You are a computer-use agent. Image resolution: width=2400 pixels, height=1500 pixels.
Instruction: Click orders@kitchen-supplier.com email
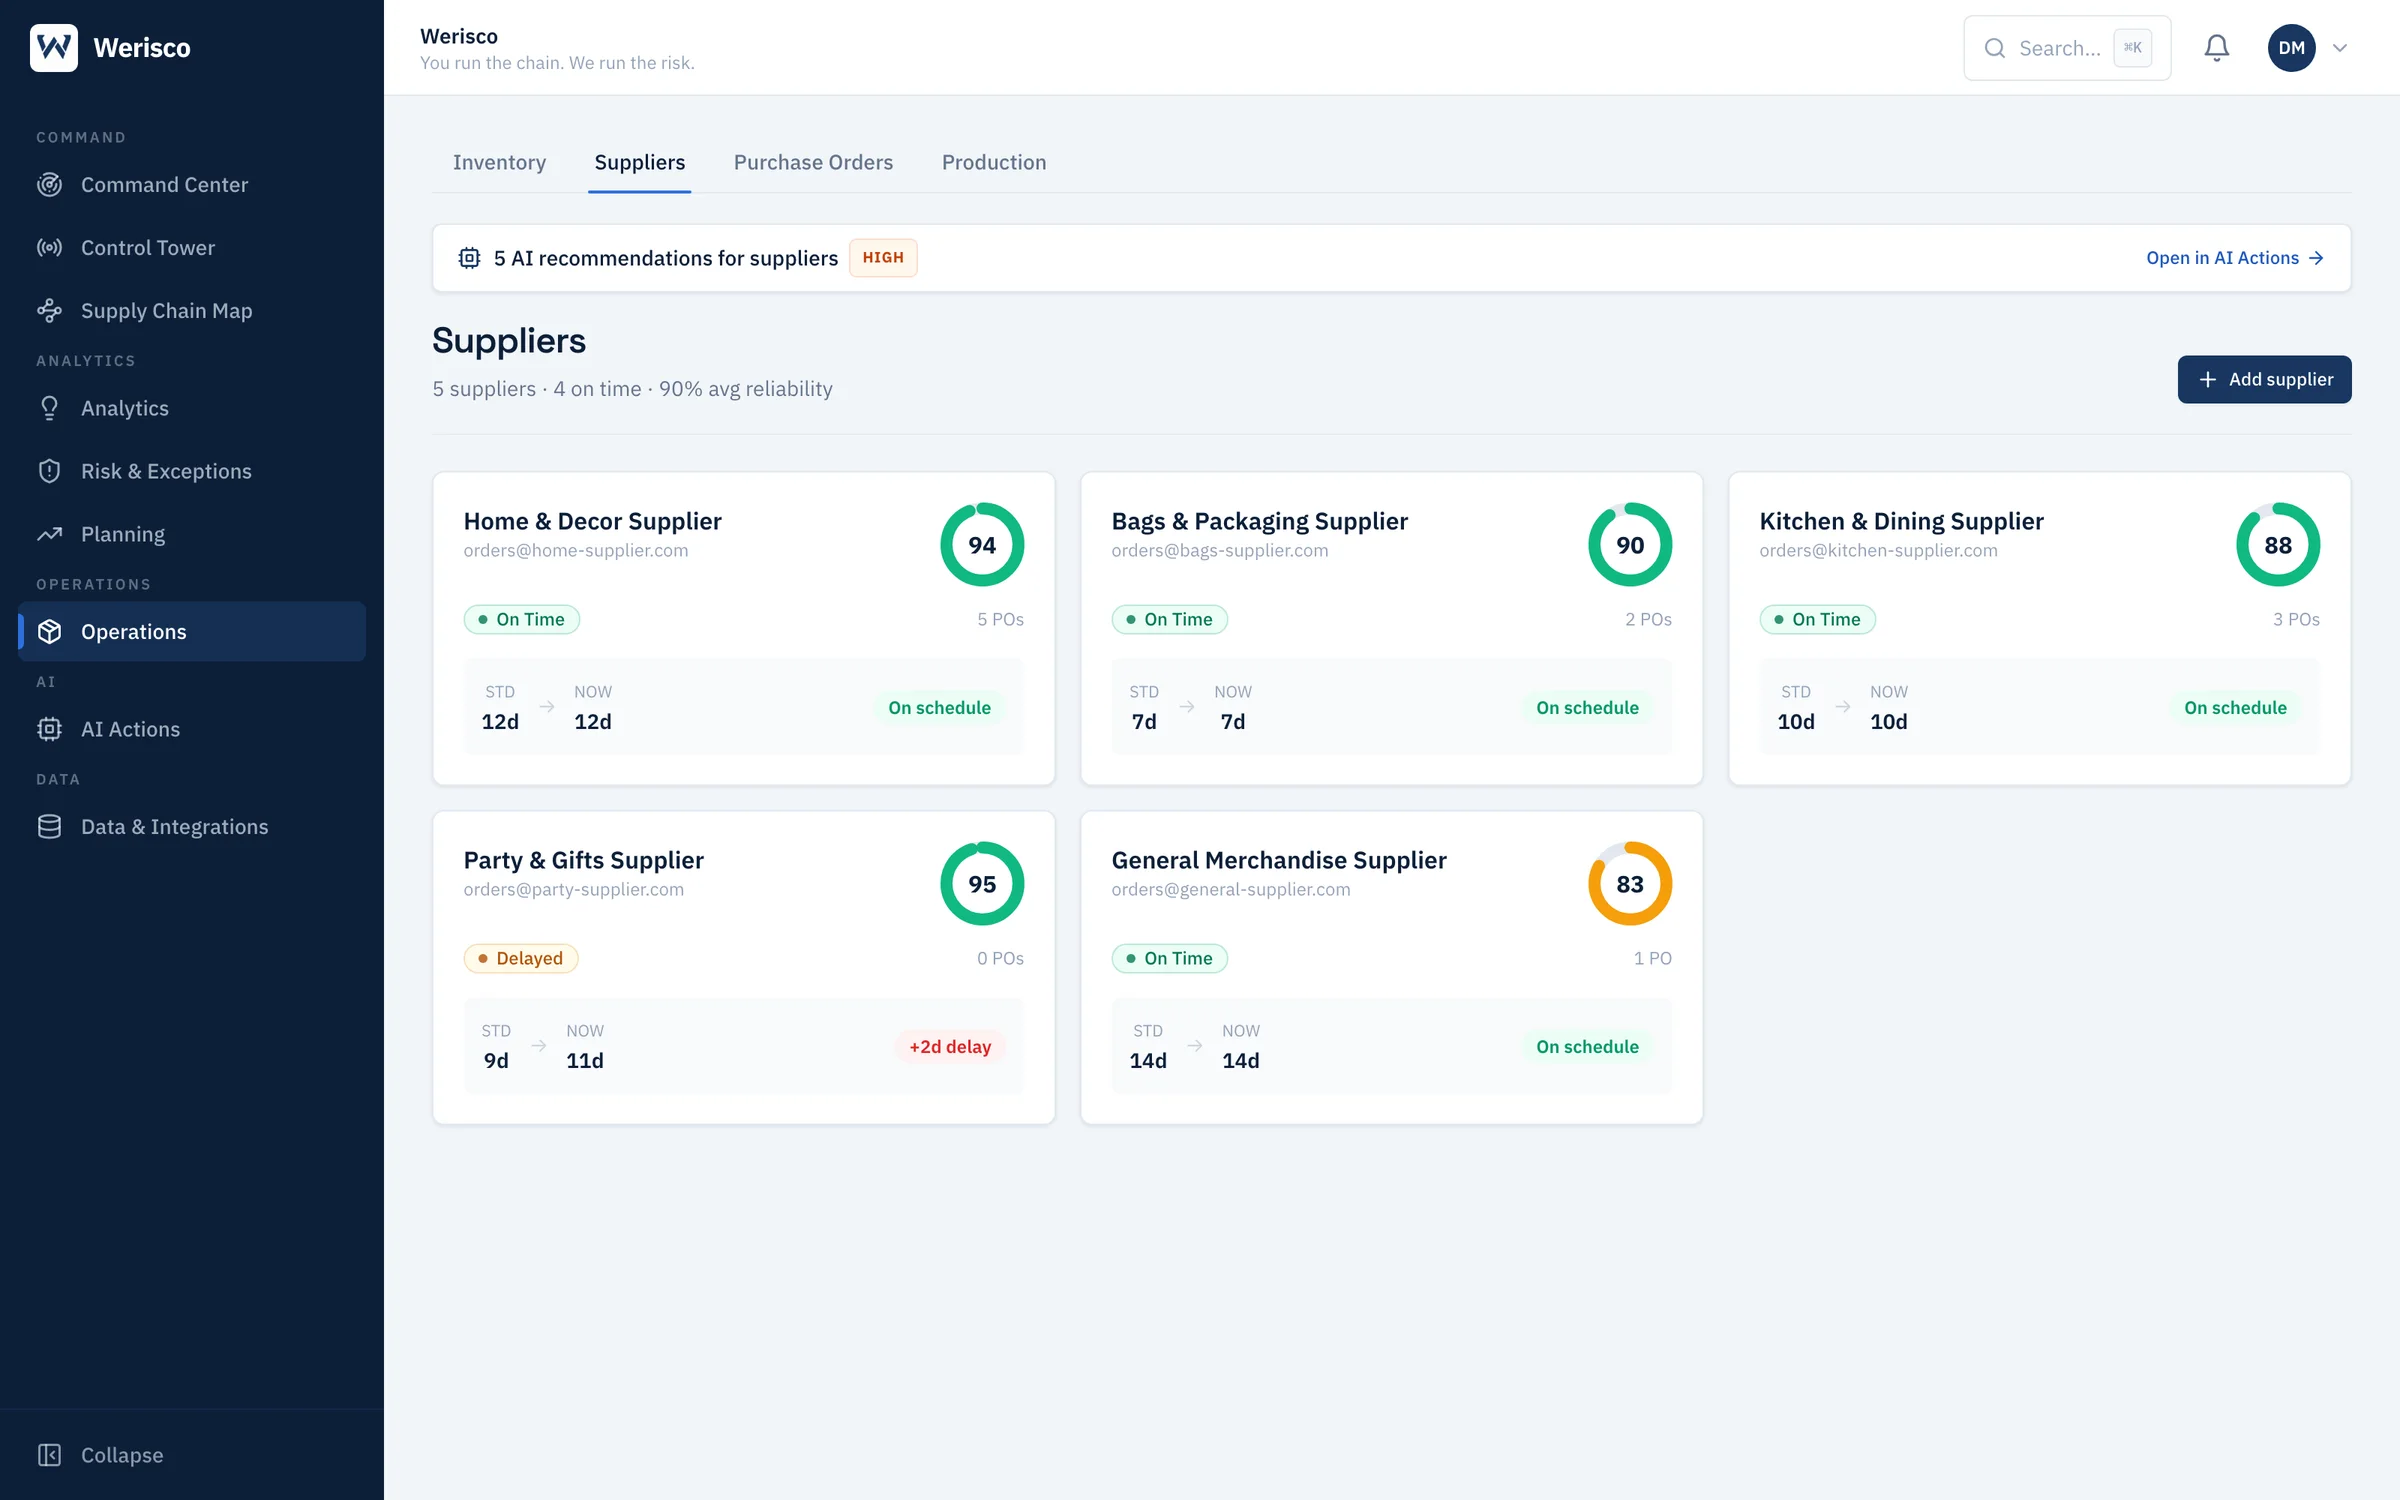pyautogui.click(x=1879, y=551)
